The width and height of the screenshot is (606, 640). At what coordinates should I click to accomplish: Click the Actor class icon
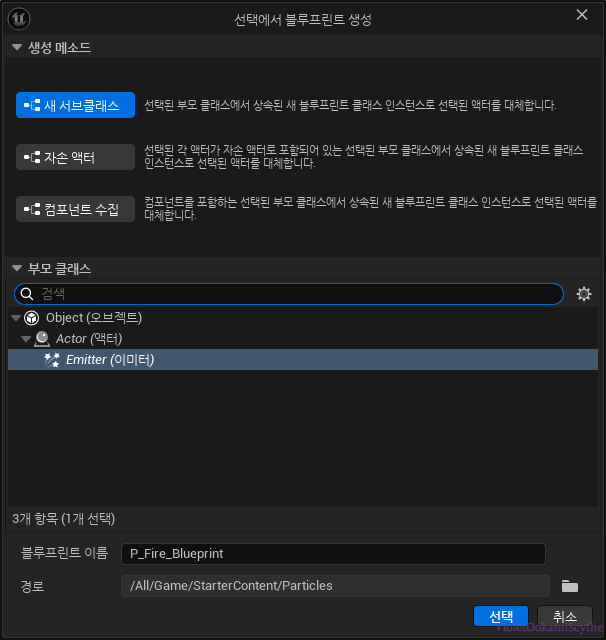[42, 339]
